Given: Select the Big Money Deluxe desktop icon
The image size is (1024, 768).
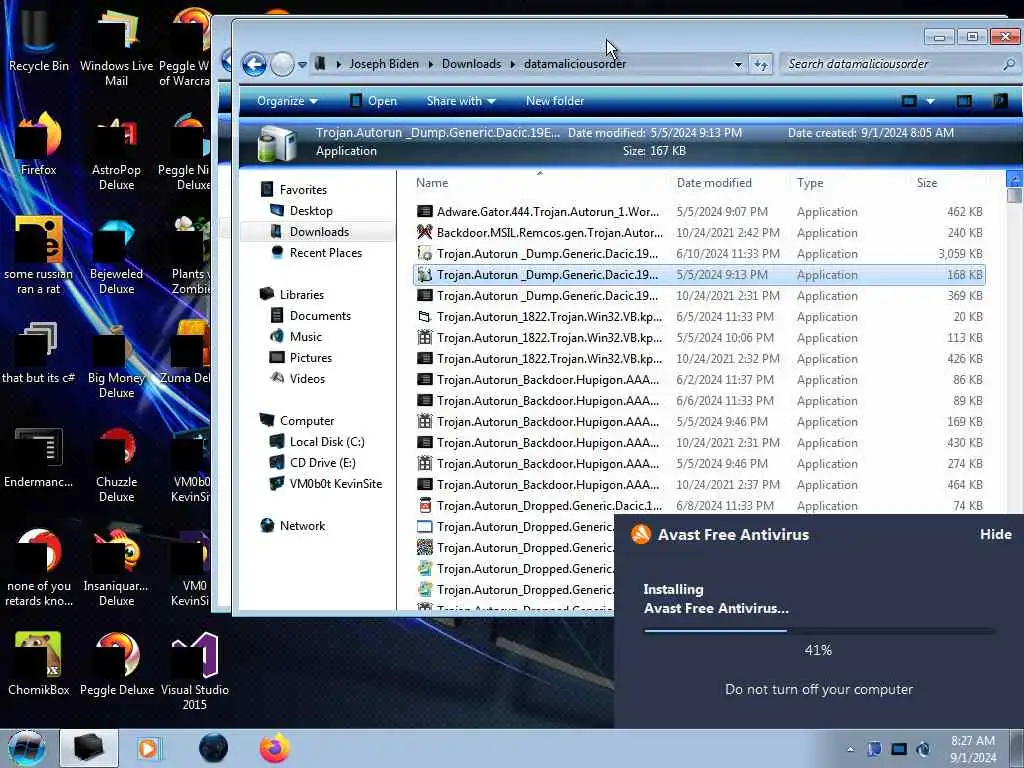Looking at the screenshot, I should click(116, 360).
